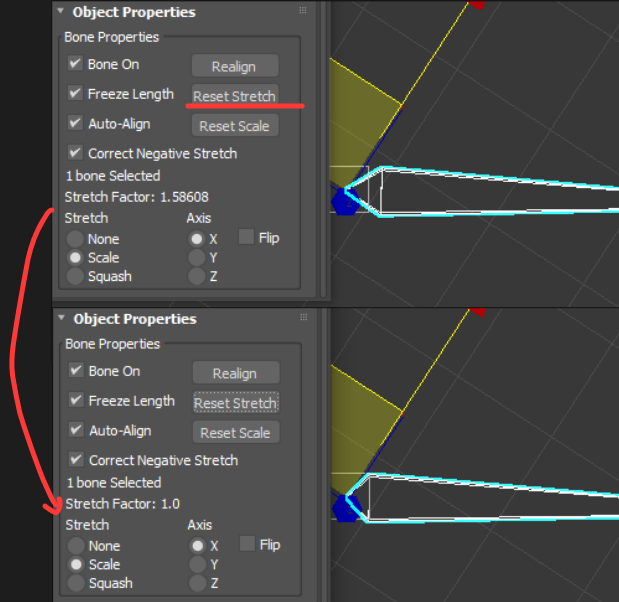Select X axis radio in upper panel
This screenshot has height=602, width=619.
pyautogui.click(x=197, y=239)
